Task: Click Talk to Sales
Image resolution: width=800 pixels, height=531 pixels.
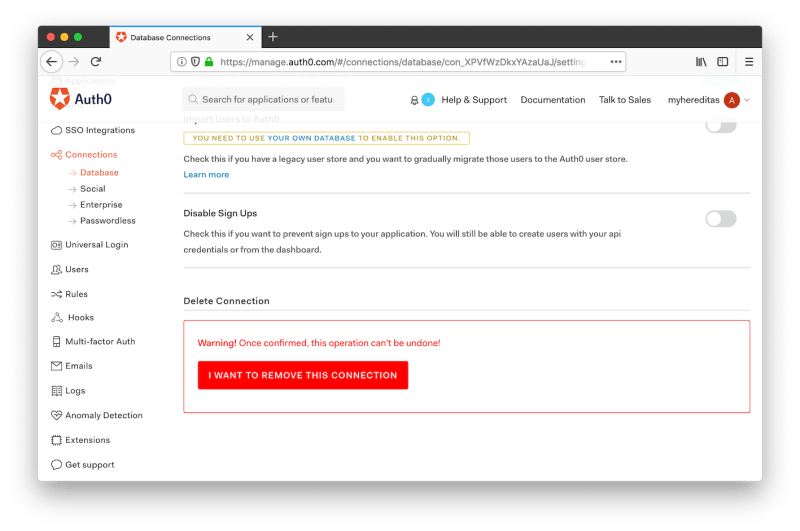Action: 624,100
